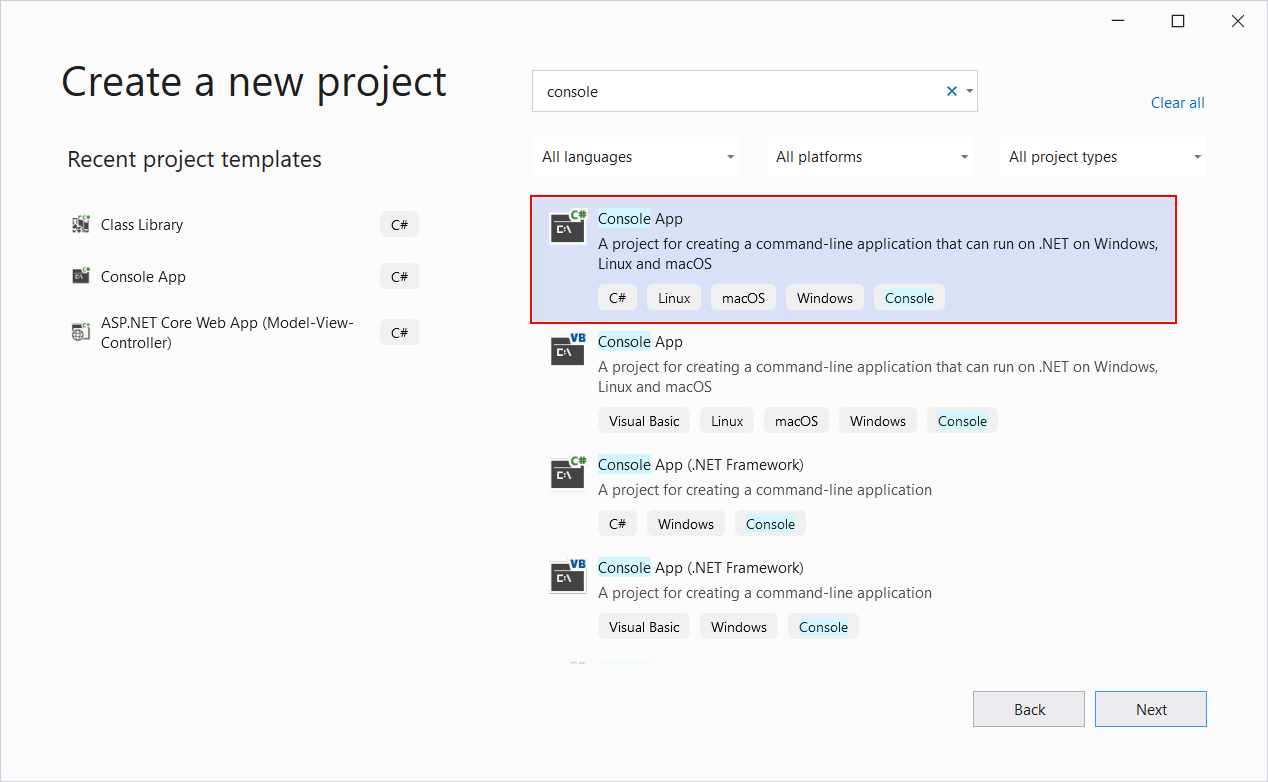Click the C# Console App (.NET Framework) icon

(x=567, y=473)
